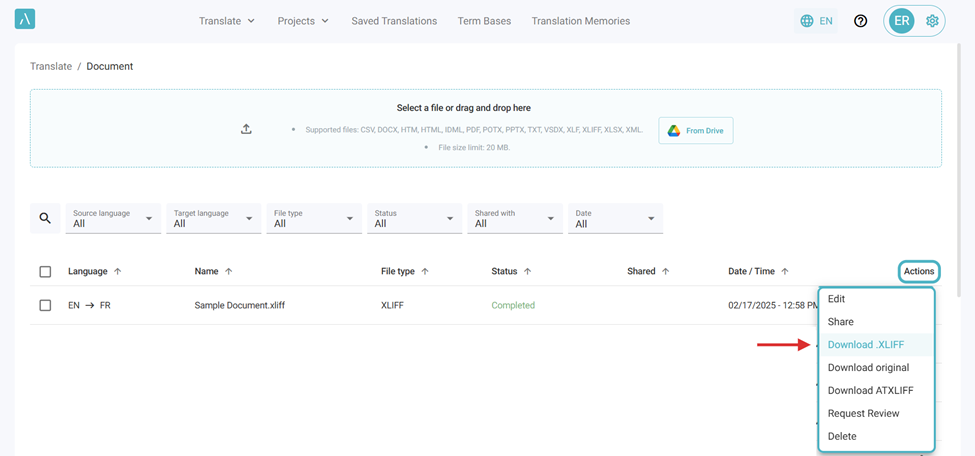Click the EN language selector globe
The image size is (975, 456).
[x=817, y=21]
